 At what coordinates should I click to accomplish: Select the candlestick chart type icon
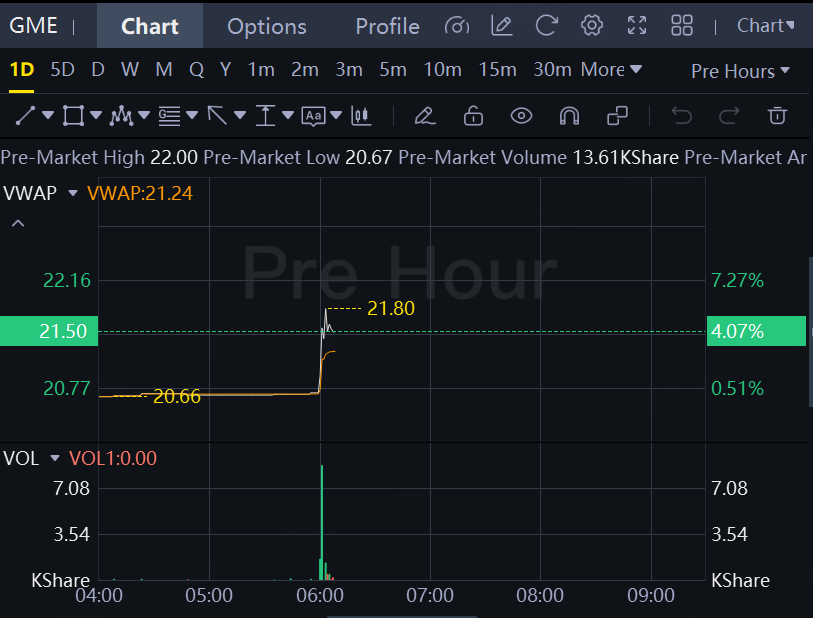click(361, 116)
